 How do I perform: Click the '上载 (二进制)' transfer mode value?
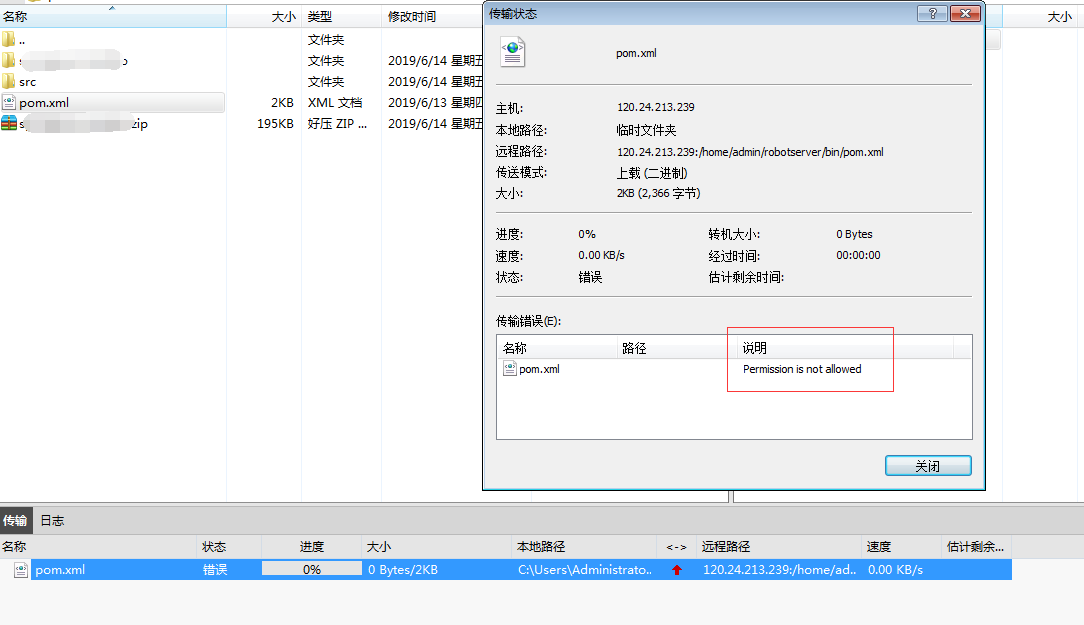pos(652,173)
